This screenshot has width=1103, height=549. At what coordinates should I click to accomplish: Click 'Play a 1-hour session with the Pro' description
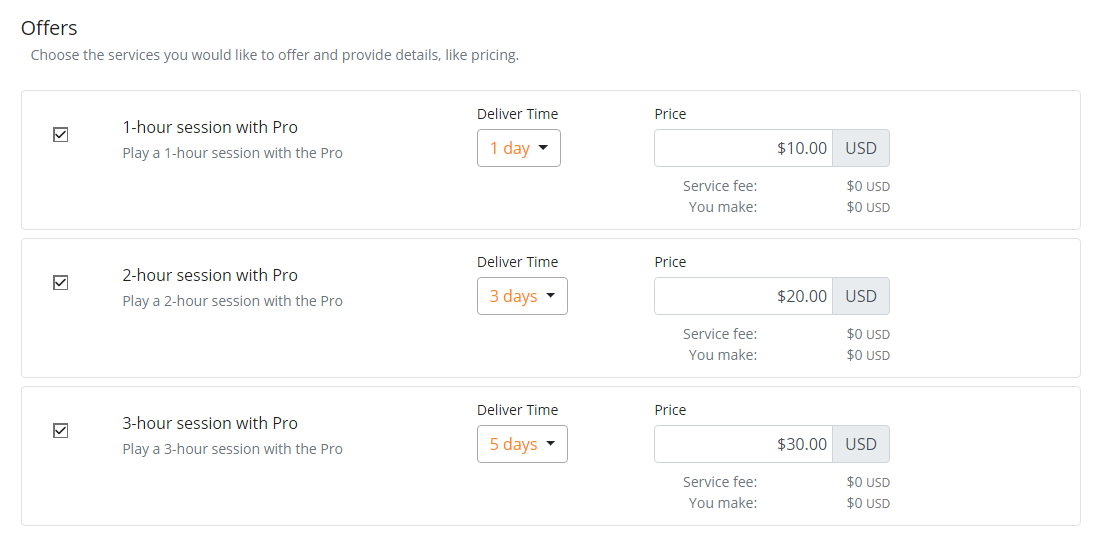pos(232,153)
